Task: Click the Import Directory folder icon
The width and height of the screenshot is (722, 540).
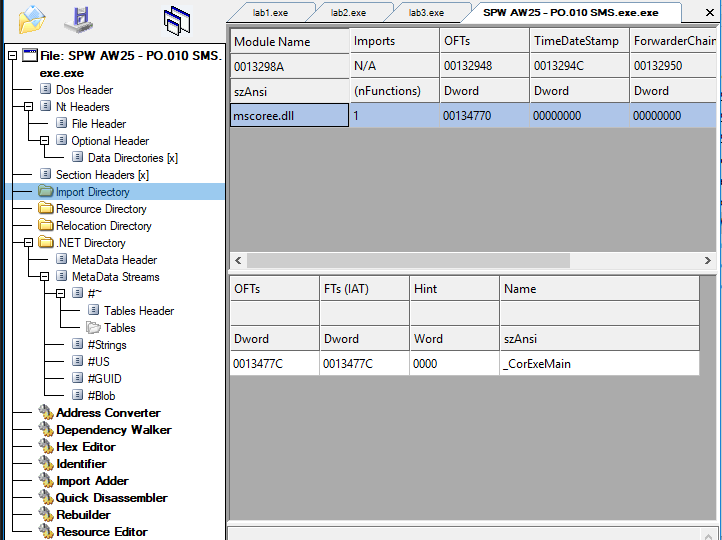Action: 46,191
